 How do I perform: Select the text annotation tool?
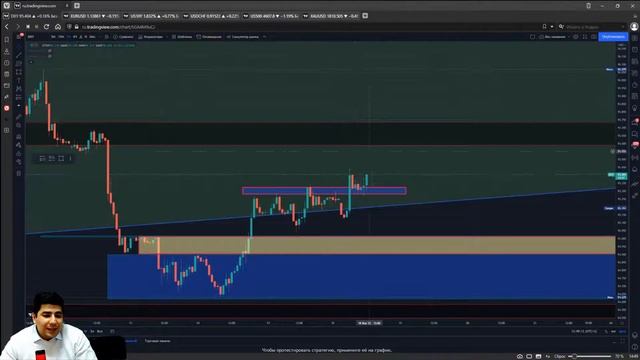[19, 80]
